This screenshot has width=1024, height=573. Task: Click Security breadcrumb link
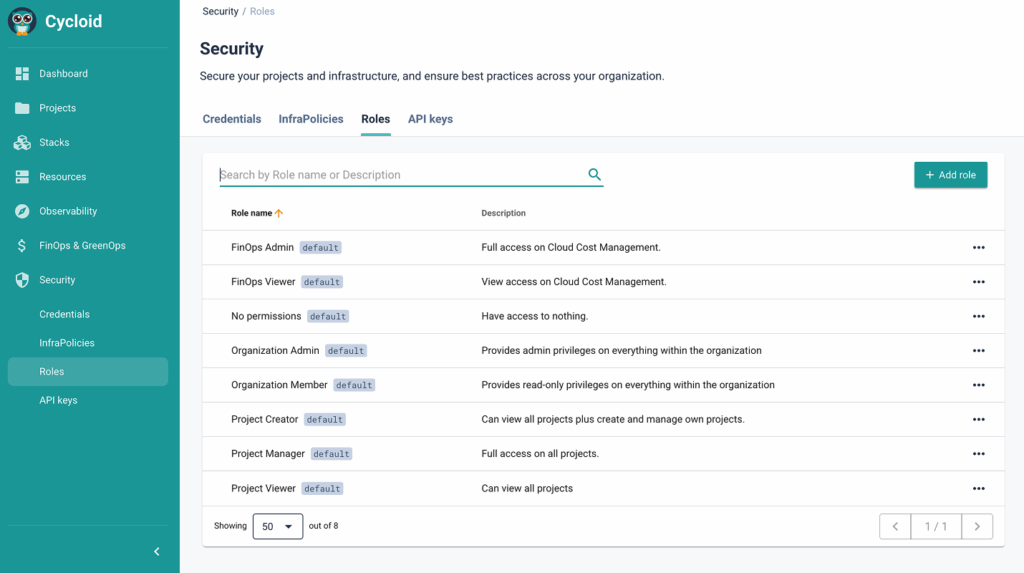(x=220, y=12)
